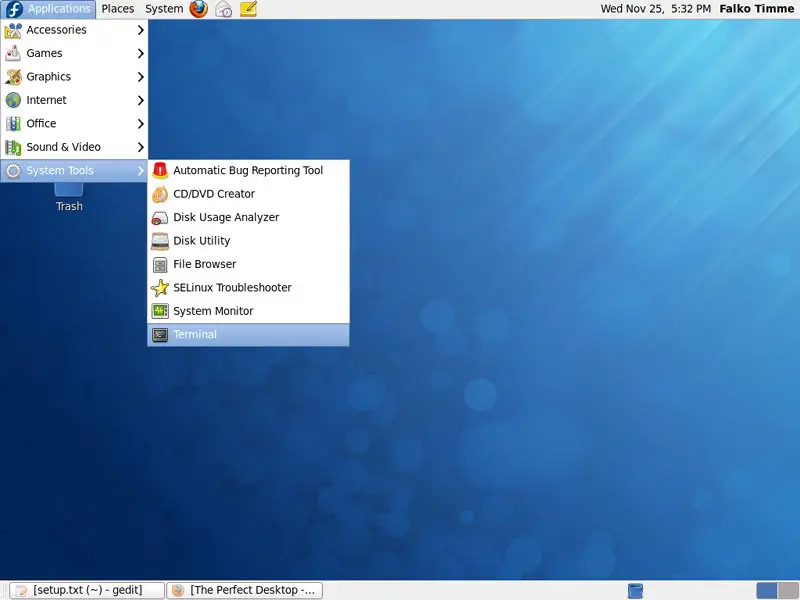Open the calendar from the date and time
Viewport: 800px width, 600px height.
654,9
